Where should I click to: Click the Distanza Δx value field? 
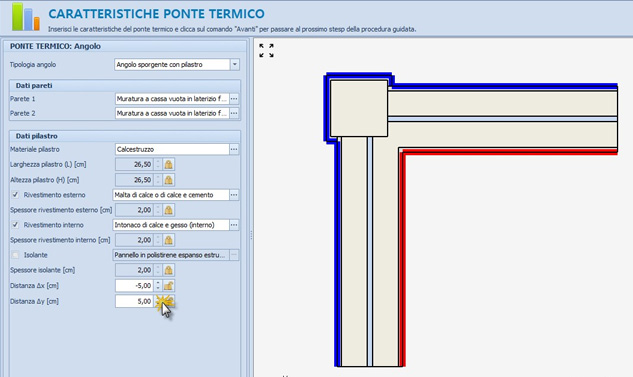point(134,286)
